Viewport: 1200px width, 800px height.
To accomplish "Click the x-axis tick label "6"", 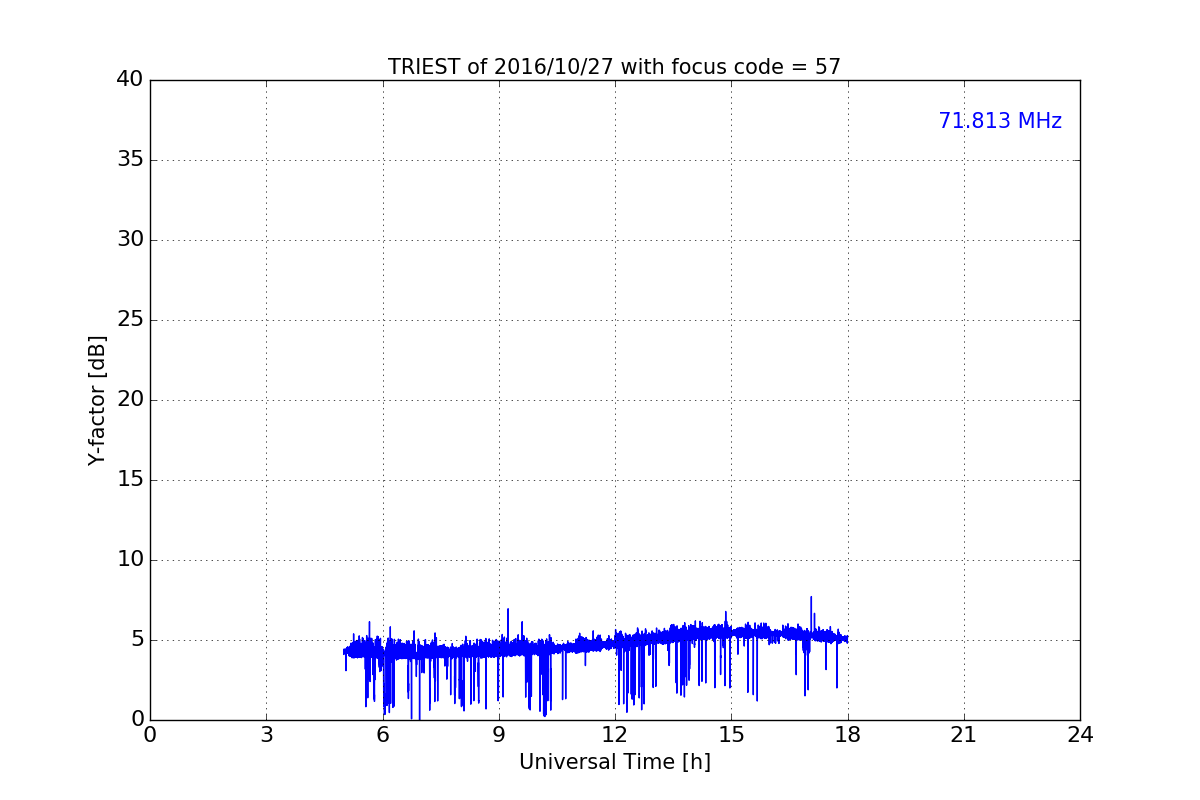I will [382, 735].
